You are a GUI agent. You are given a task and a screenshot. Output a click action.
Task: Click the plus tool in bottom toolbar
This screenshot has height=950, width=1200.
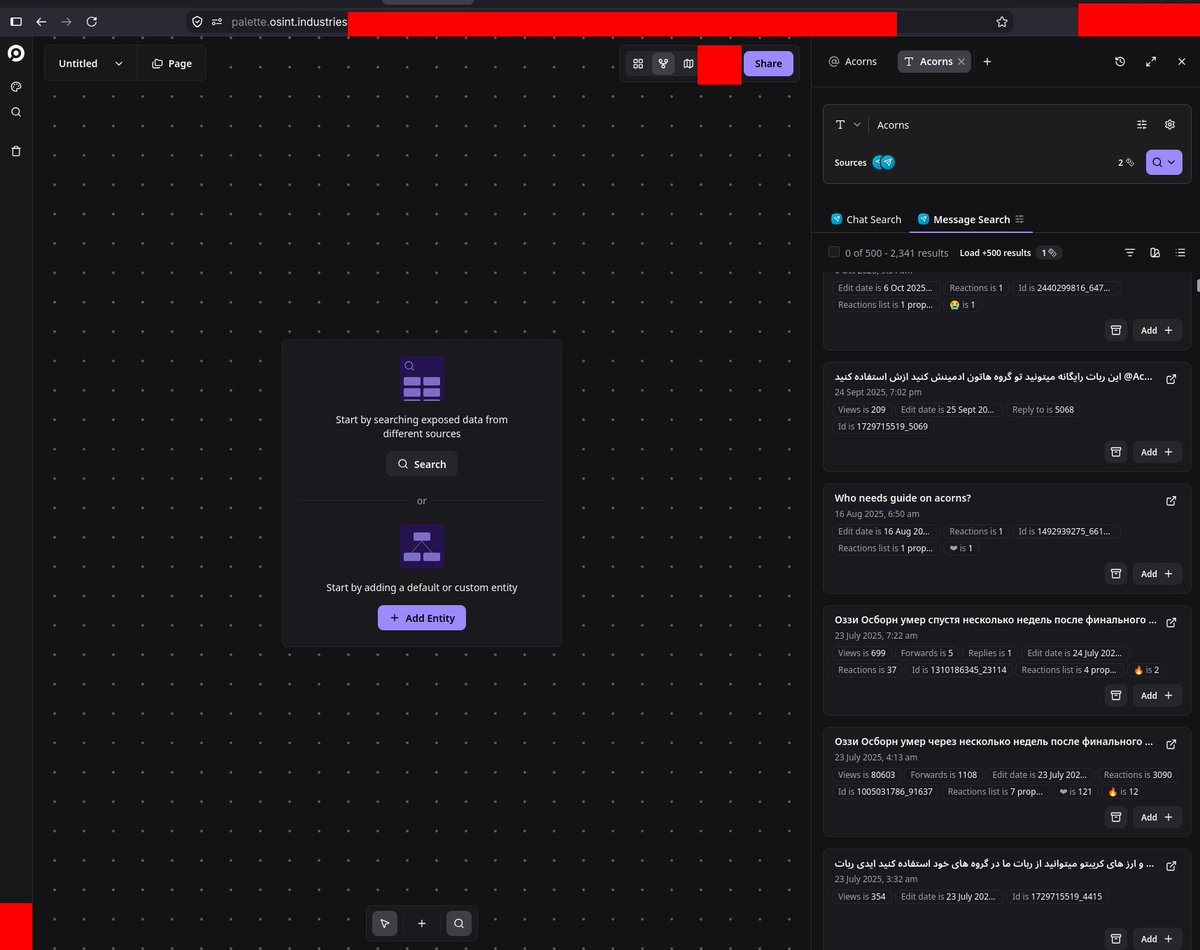[x=422, y=924]
